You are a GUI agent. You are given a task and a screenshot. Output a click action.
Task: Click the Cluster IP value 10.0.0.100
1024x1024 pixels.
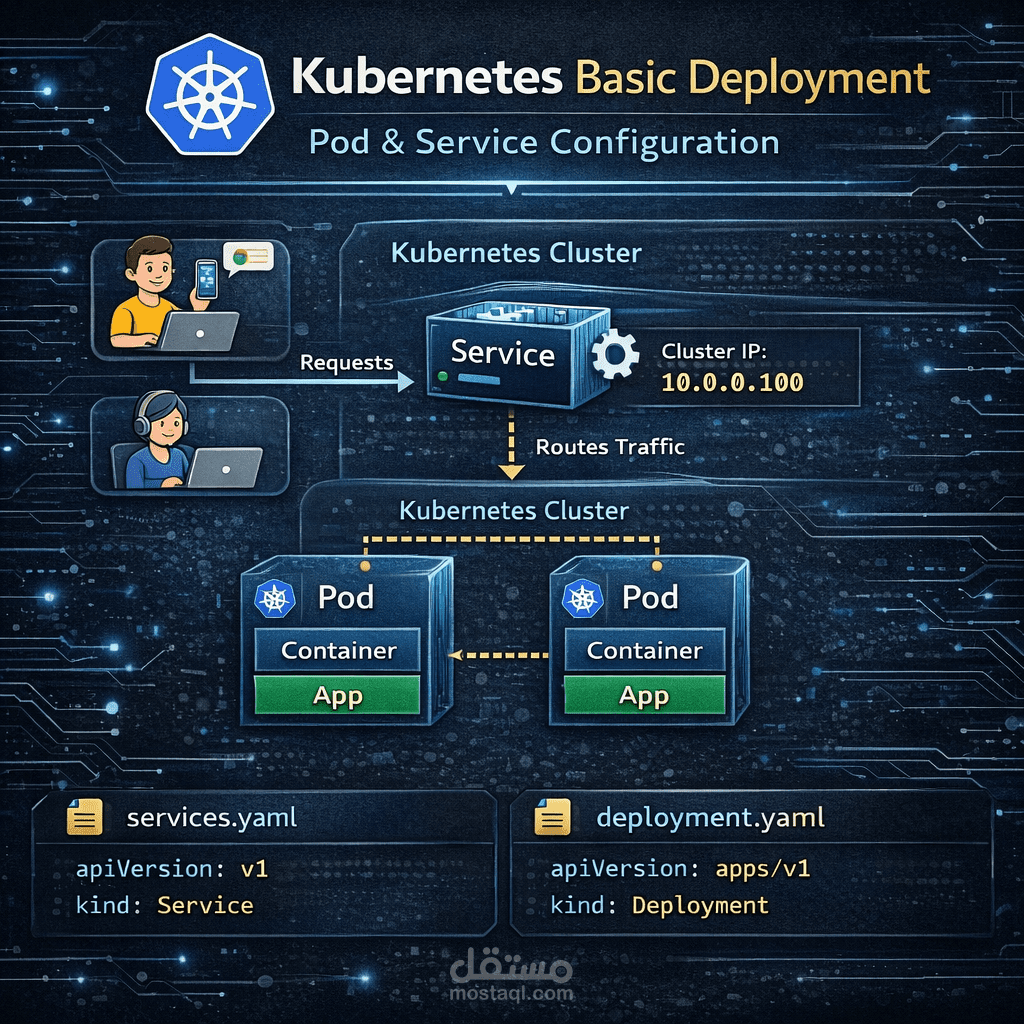tap(732, 383)
